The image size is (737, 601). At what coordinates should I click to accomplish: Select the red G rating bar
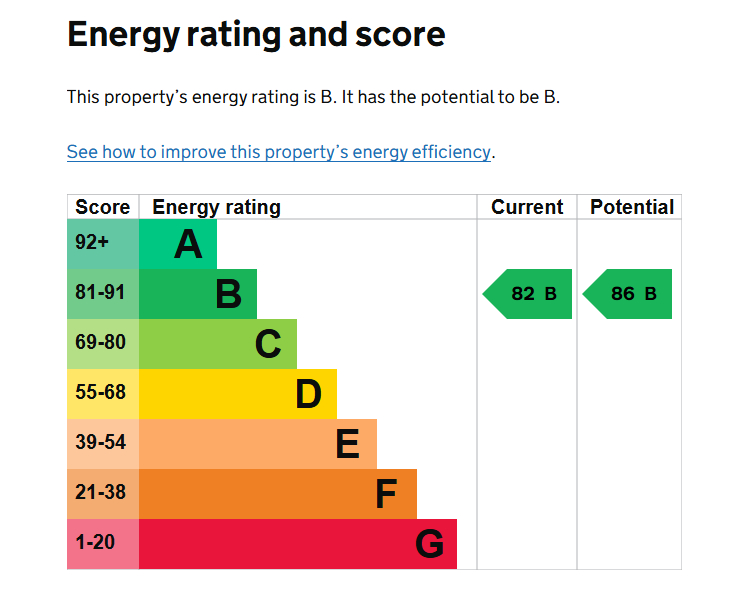pos(298,544)
